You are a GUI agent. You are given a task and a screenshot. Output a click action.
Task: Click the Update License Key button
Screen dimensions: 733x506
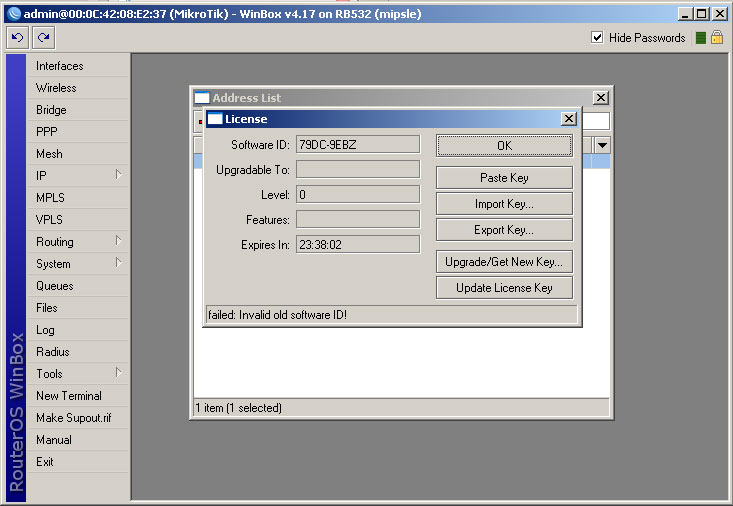coord(504,288)
